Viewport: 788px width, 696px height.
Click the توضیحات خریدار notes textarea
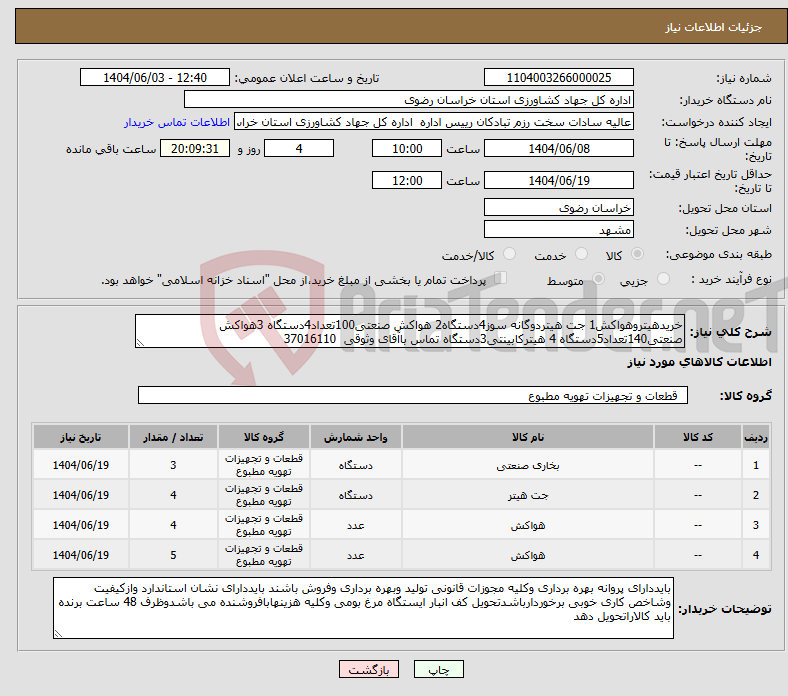pos(363,608)
